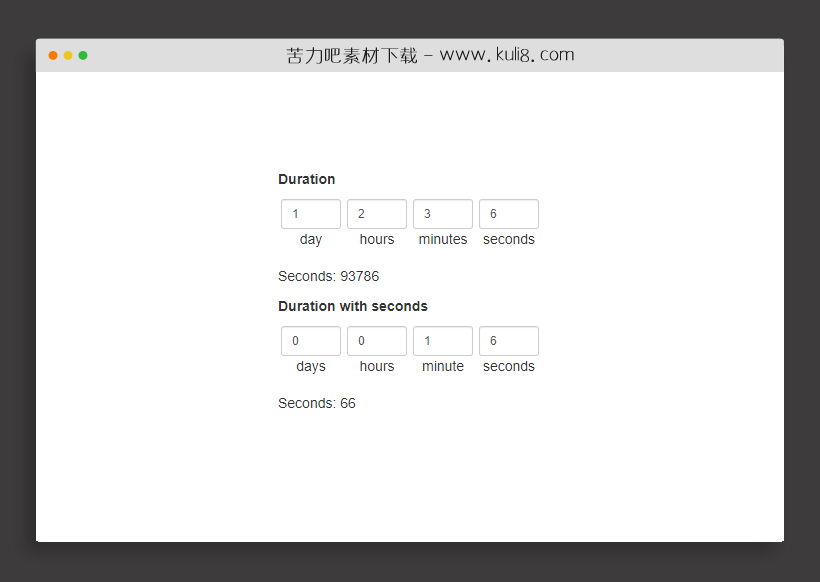Click the Duration with seconds heading

point(352,306)
